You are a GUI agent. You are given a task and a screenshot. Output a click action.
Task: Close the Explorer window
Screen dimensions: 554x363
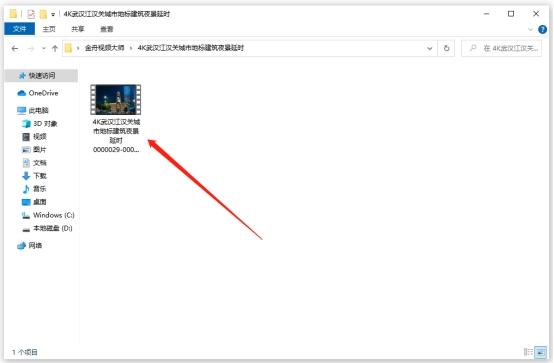536,14
